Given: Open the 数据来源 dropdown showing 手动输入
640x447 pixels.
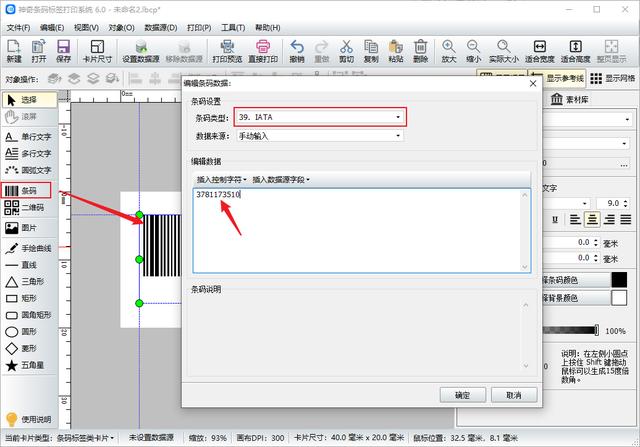Looking at the screenshot, I should (320, 136).
